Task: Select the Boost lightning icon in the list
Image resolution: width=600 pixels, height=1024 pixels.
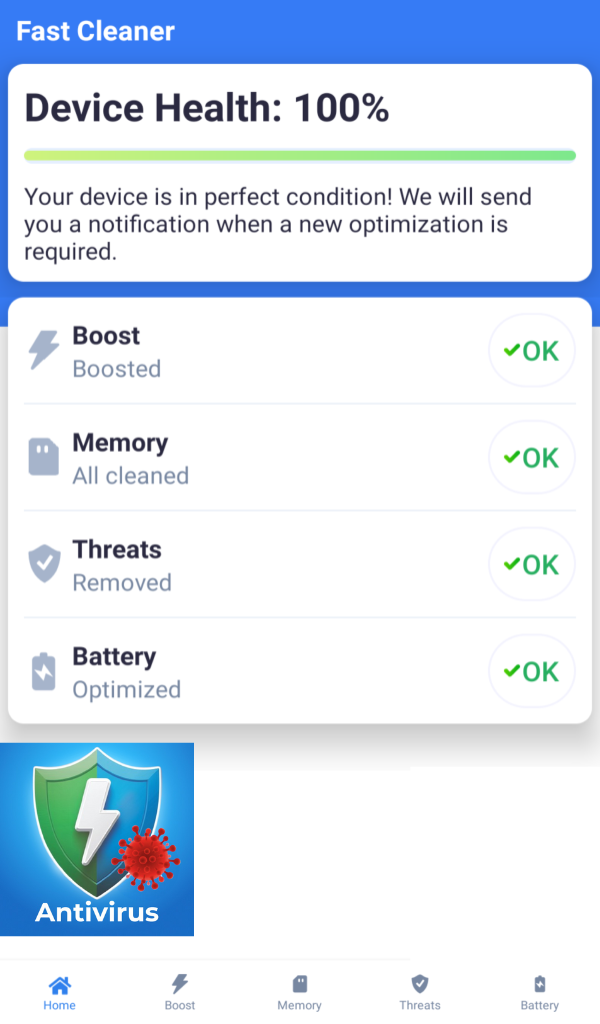Action: click(x=43, y=350)
